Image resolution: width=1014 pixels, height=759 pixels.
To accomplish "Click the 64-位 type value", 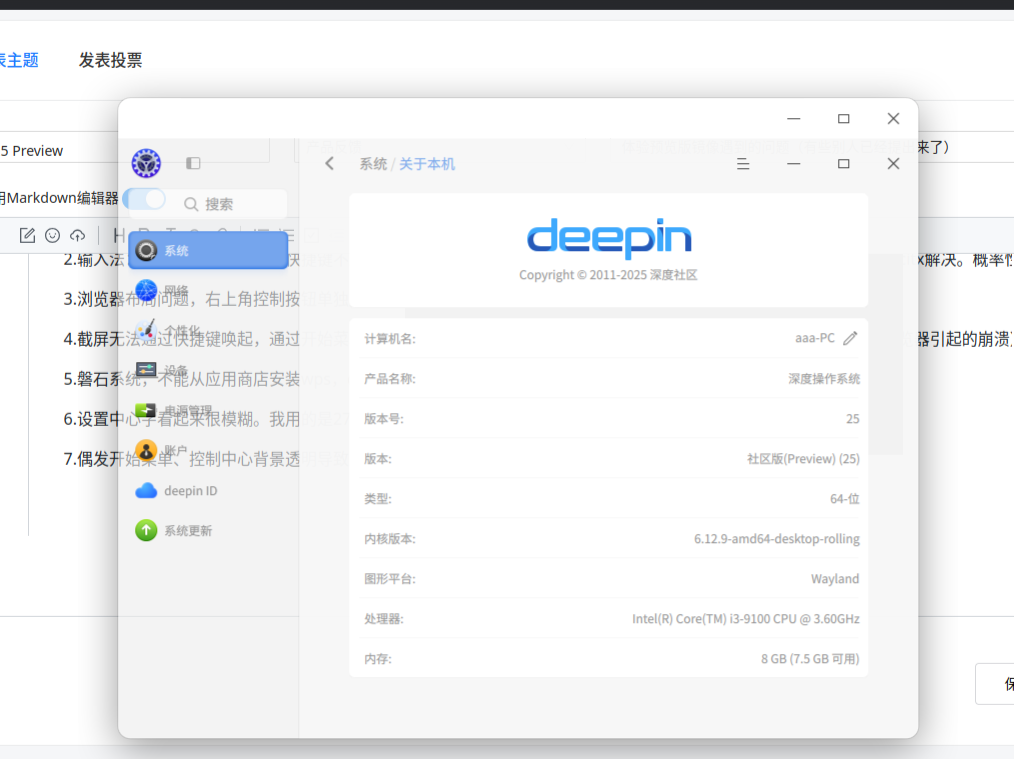I will 845,498.
